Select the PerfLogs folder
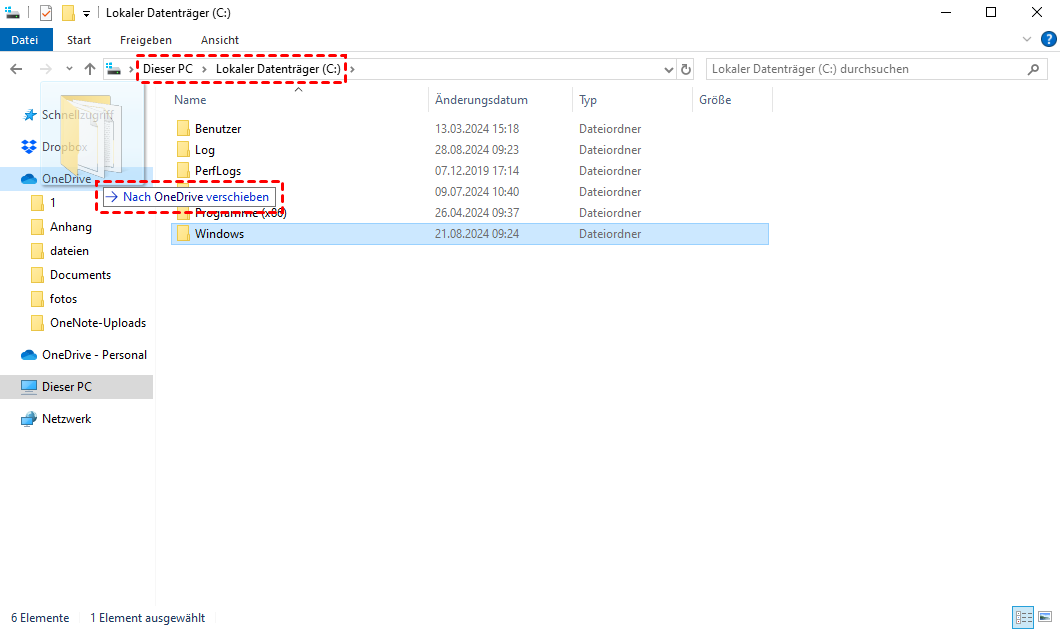 pos(218,170)
